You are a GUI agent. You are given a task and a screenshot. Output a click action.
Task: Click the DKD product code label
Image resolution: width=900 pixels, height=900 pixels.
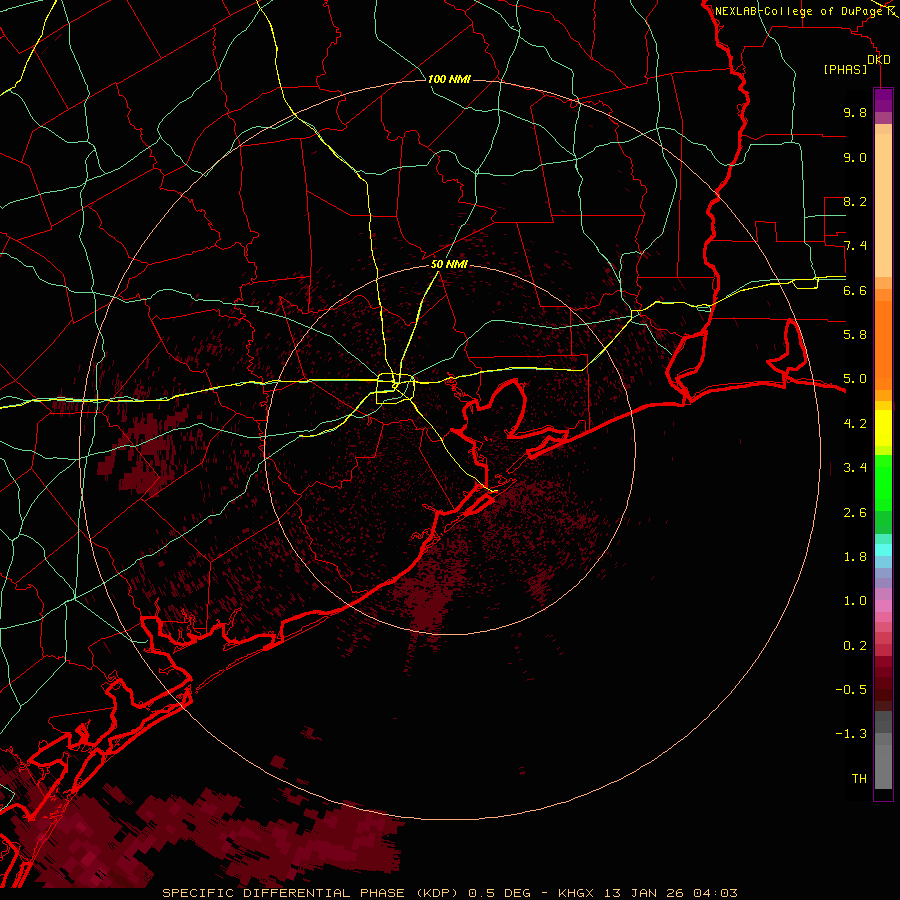(x=879, y=60)
